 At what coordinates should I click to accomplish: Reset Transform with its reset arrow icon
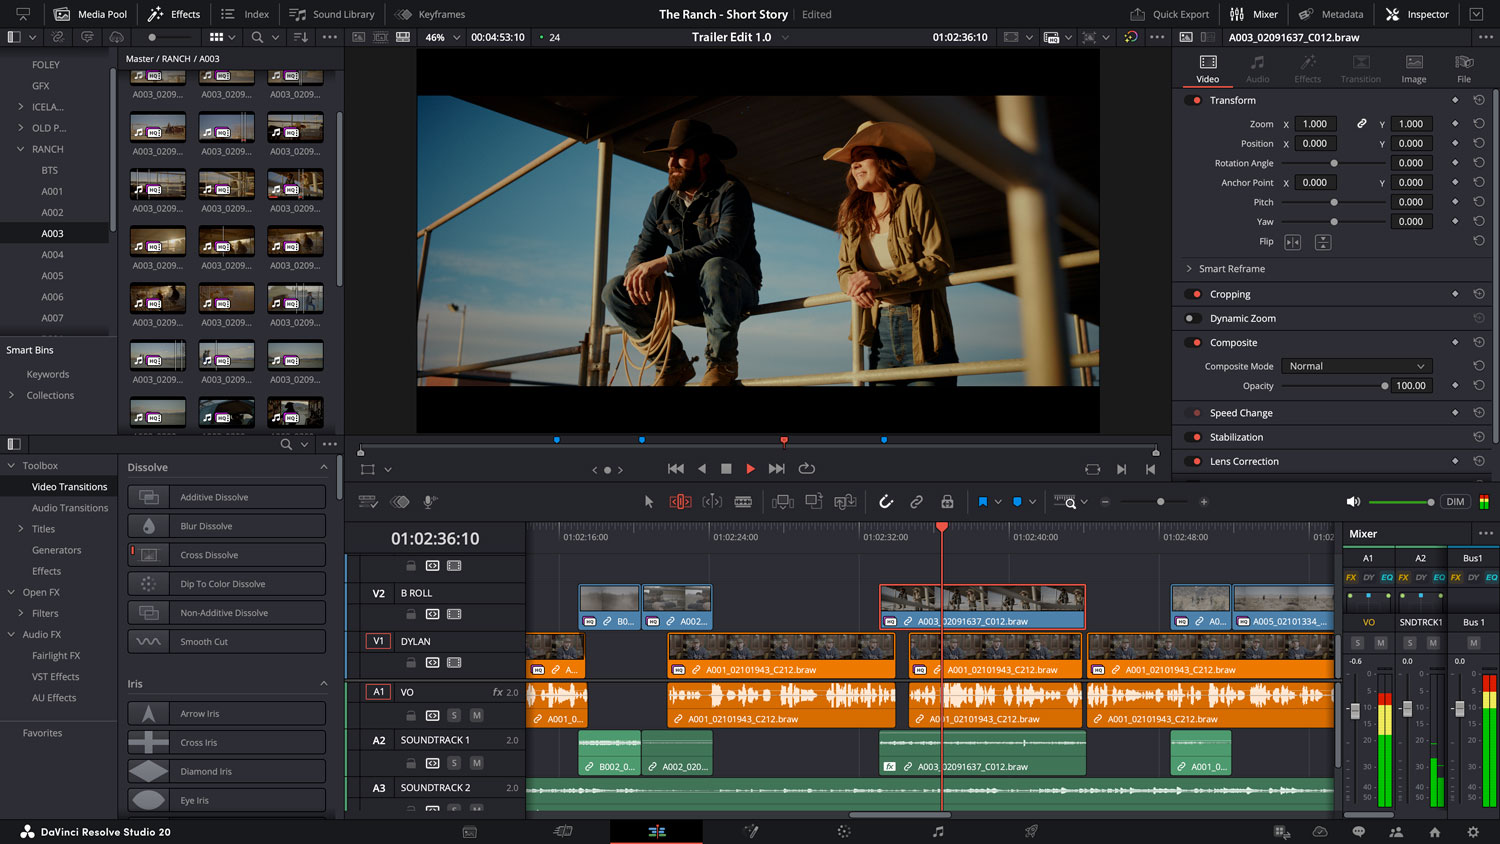1479,100
